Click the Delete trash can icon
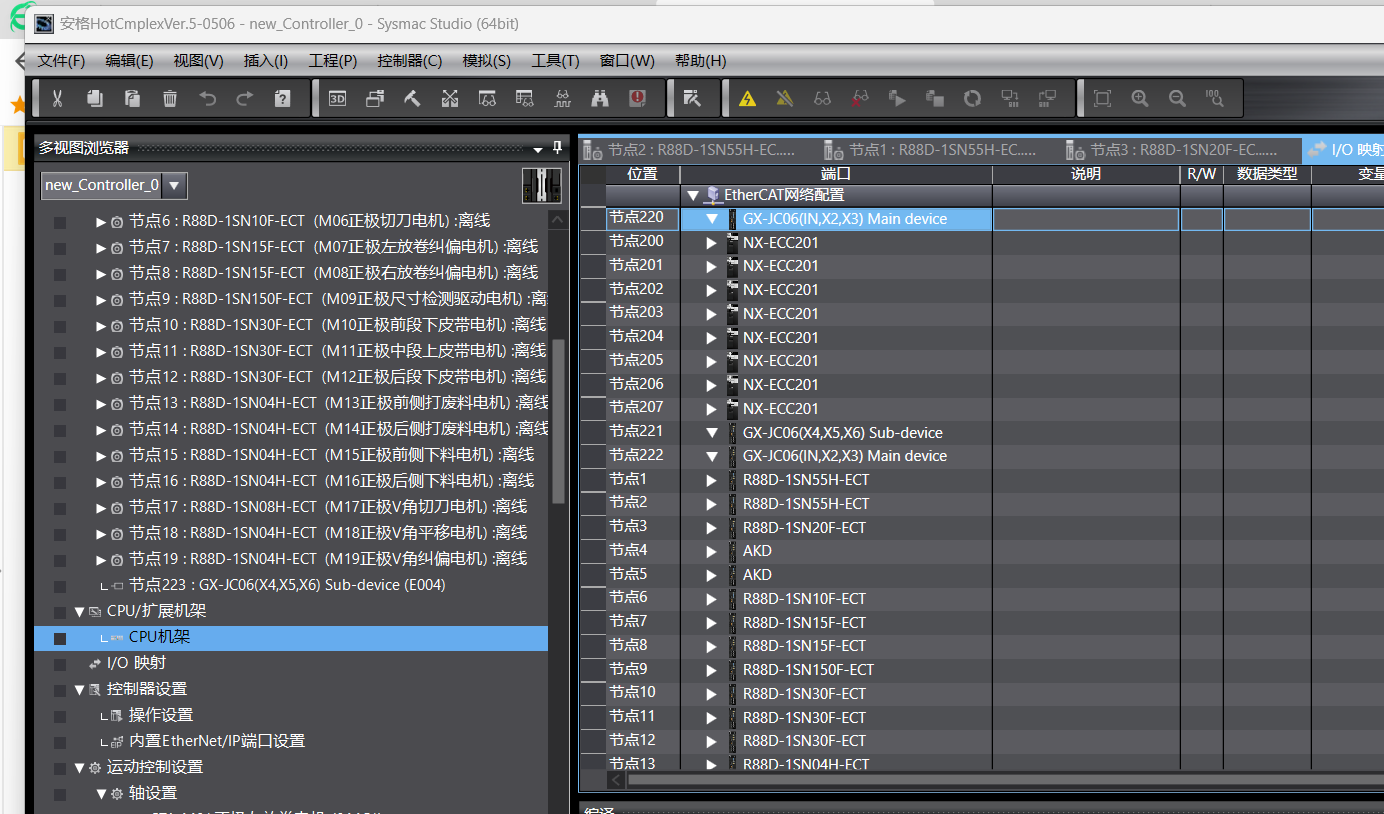Screen dimensions: 1384x814 (170, 98)
